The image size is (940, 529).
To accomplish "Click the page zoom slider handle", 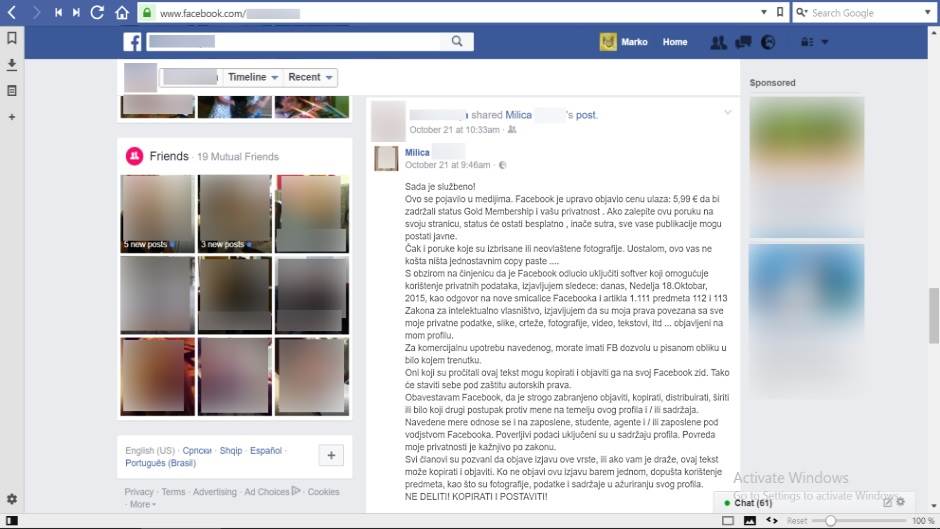I will (x=830, y=521).
